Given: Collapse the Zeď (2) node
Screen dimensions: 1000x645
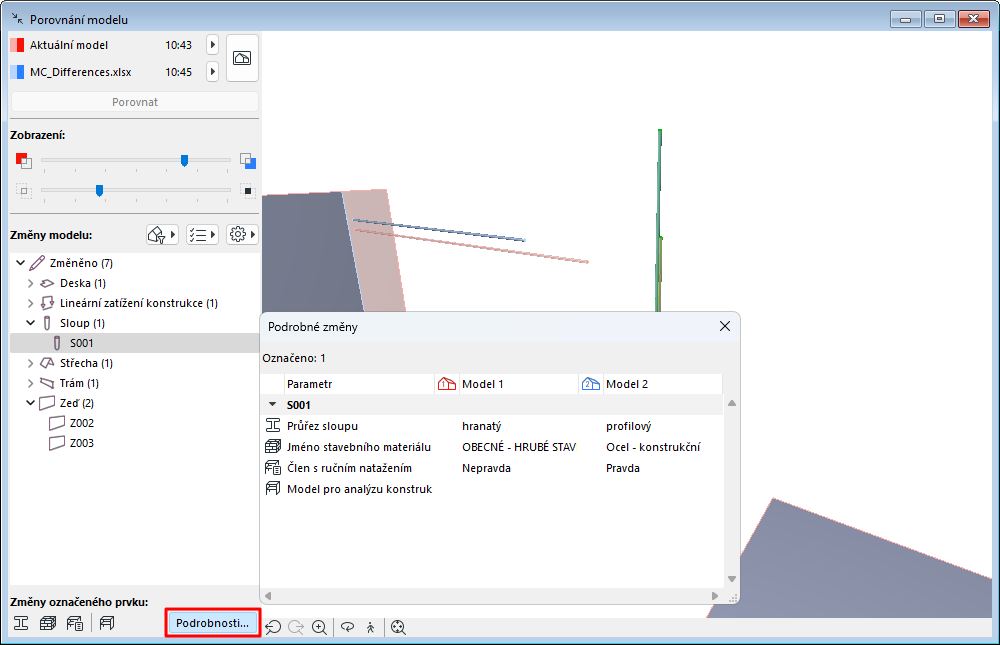Looking at the screenshot, I should (x=31, y=403).
